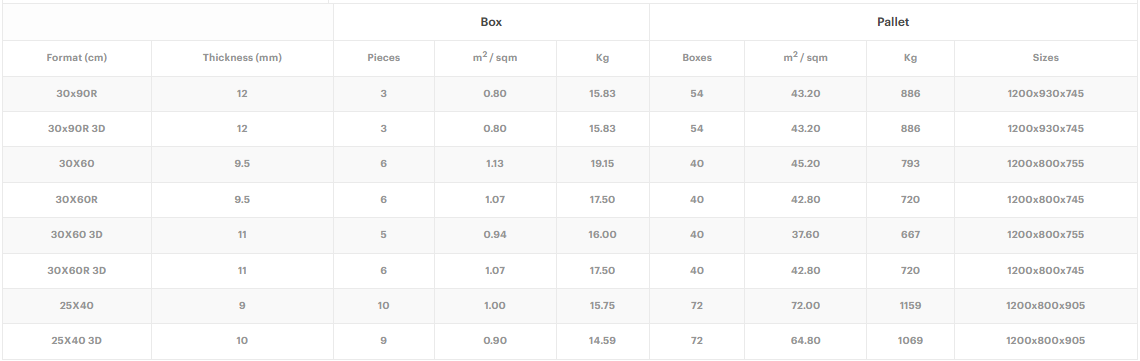Select the 30x90R format cell
The width and height of the screenshot is (1140, 361).
pos(77,94)
